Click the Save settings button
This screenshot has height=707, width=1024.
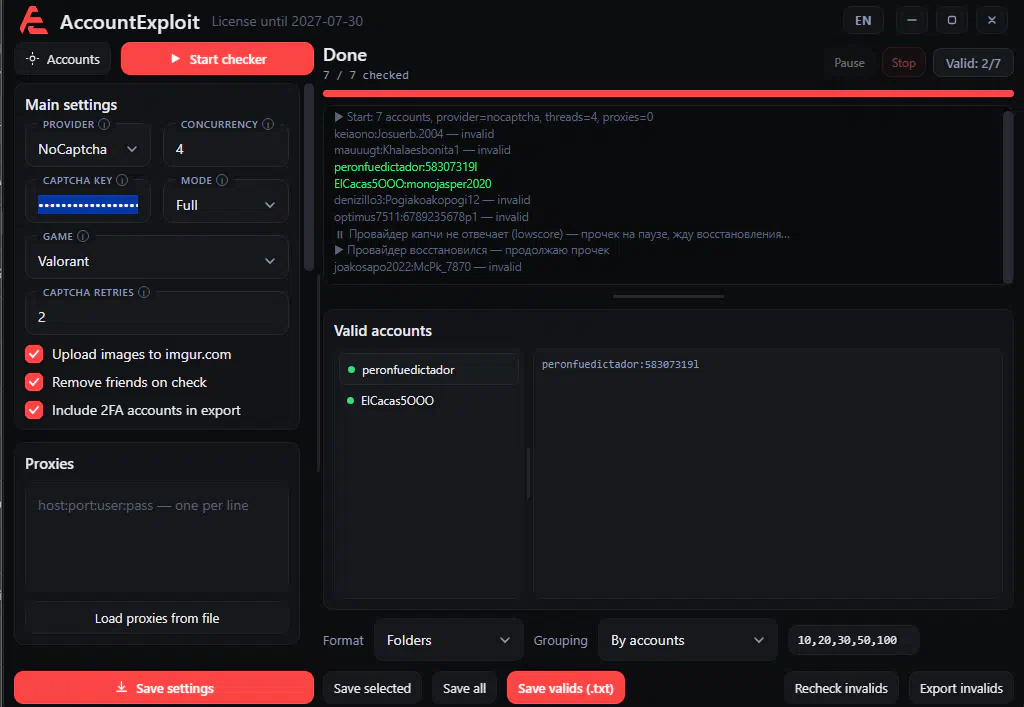tap(164, 688)
